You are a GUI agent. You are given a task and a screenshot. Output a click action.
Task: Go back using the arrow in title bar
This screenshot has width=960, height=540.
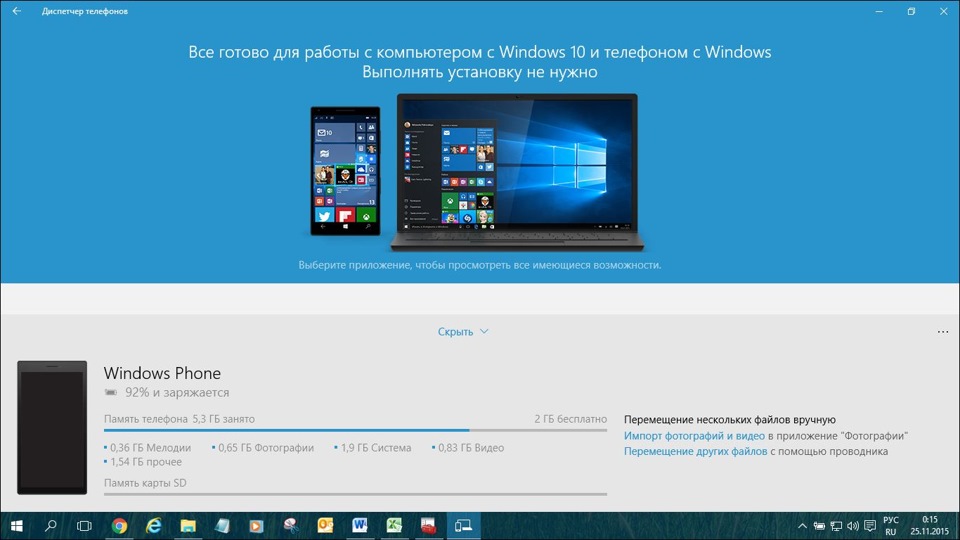[17, 11]
